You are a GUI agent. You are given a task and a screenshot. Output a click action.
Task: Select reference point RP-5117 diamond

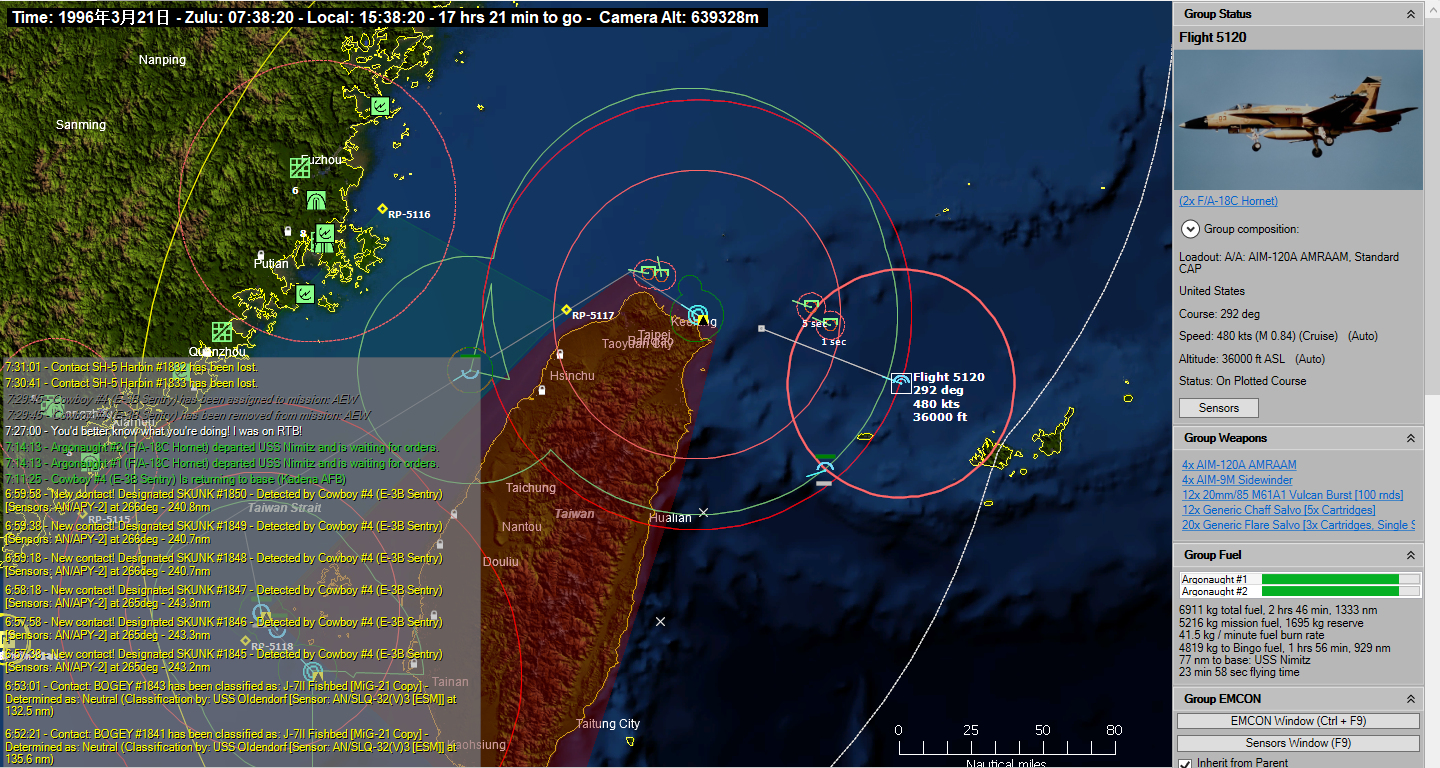click(x=566, y=310)
